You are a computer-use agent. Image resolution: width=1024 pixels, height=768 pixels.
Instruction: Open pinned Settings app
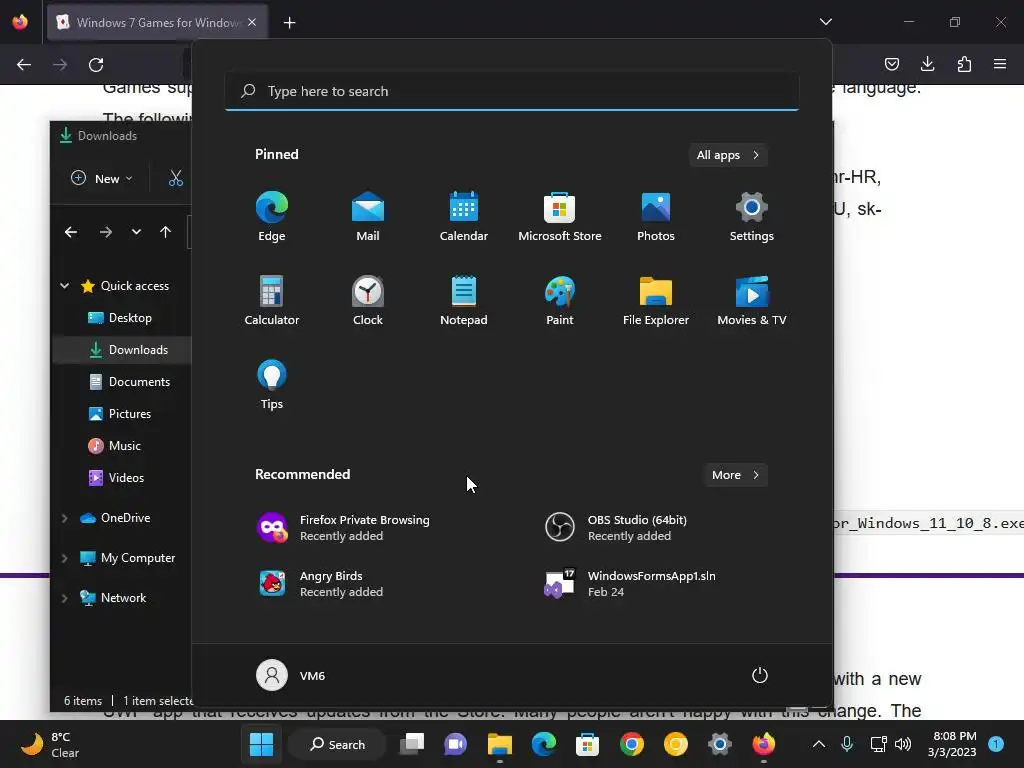(752, 217)
